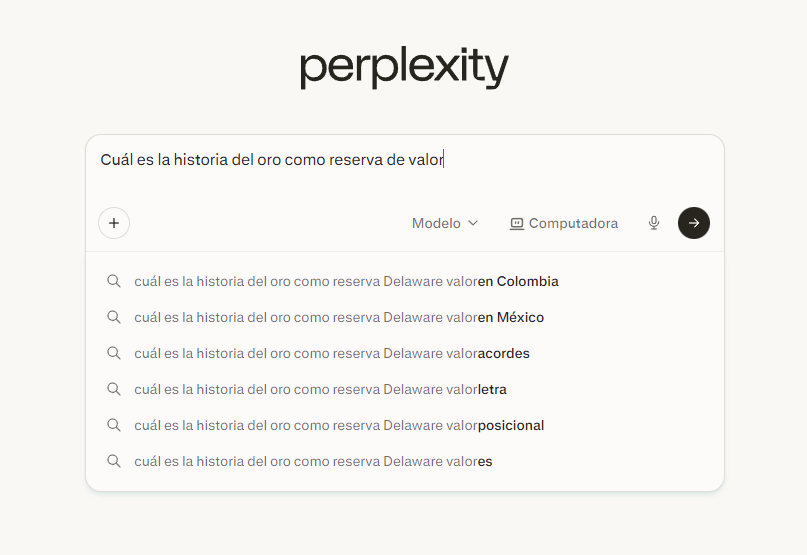The width and height of the screenshot is (807, 555).
Task: Click search icon beside 'acordes' suggestion
Action: click(x=114, y=353)
